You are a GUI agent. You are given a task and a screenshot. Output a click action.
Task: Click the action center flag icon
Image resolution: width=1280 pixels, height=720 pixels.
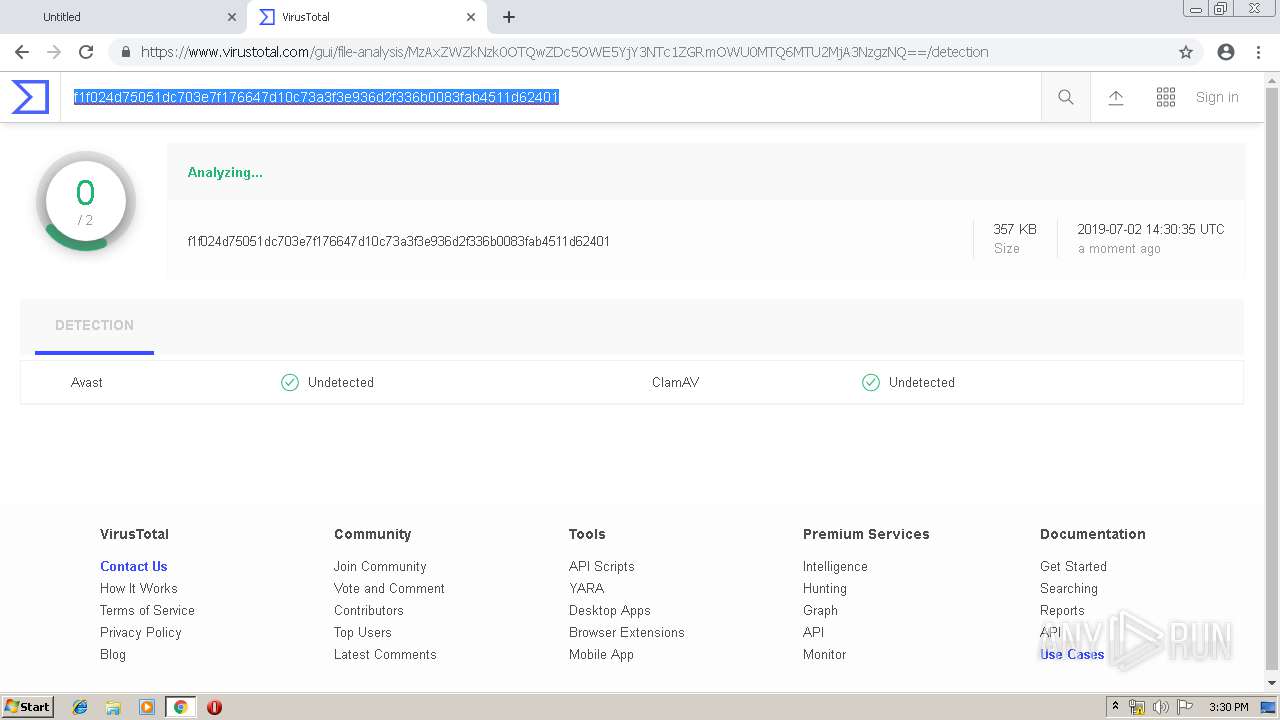coord(1185,707)
